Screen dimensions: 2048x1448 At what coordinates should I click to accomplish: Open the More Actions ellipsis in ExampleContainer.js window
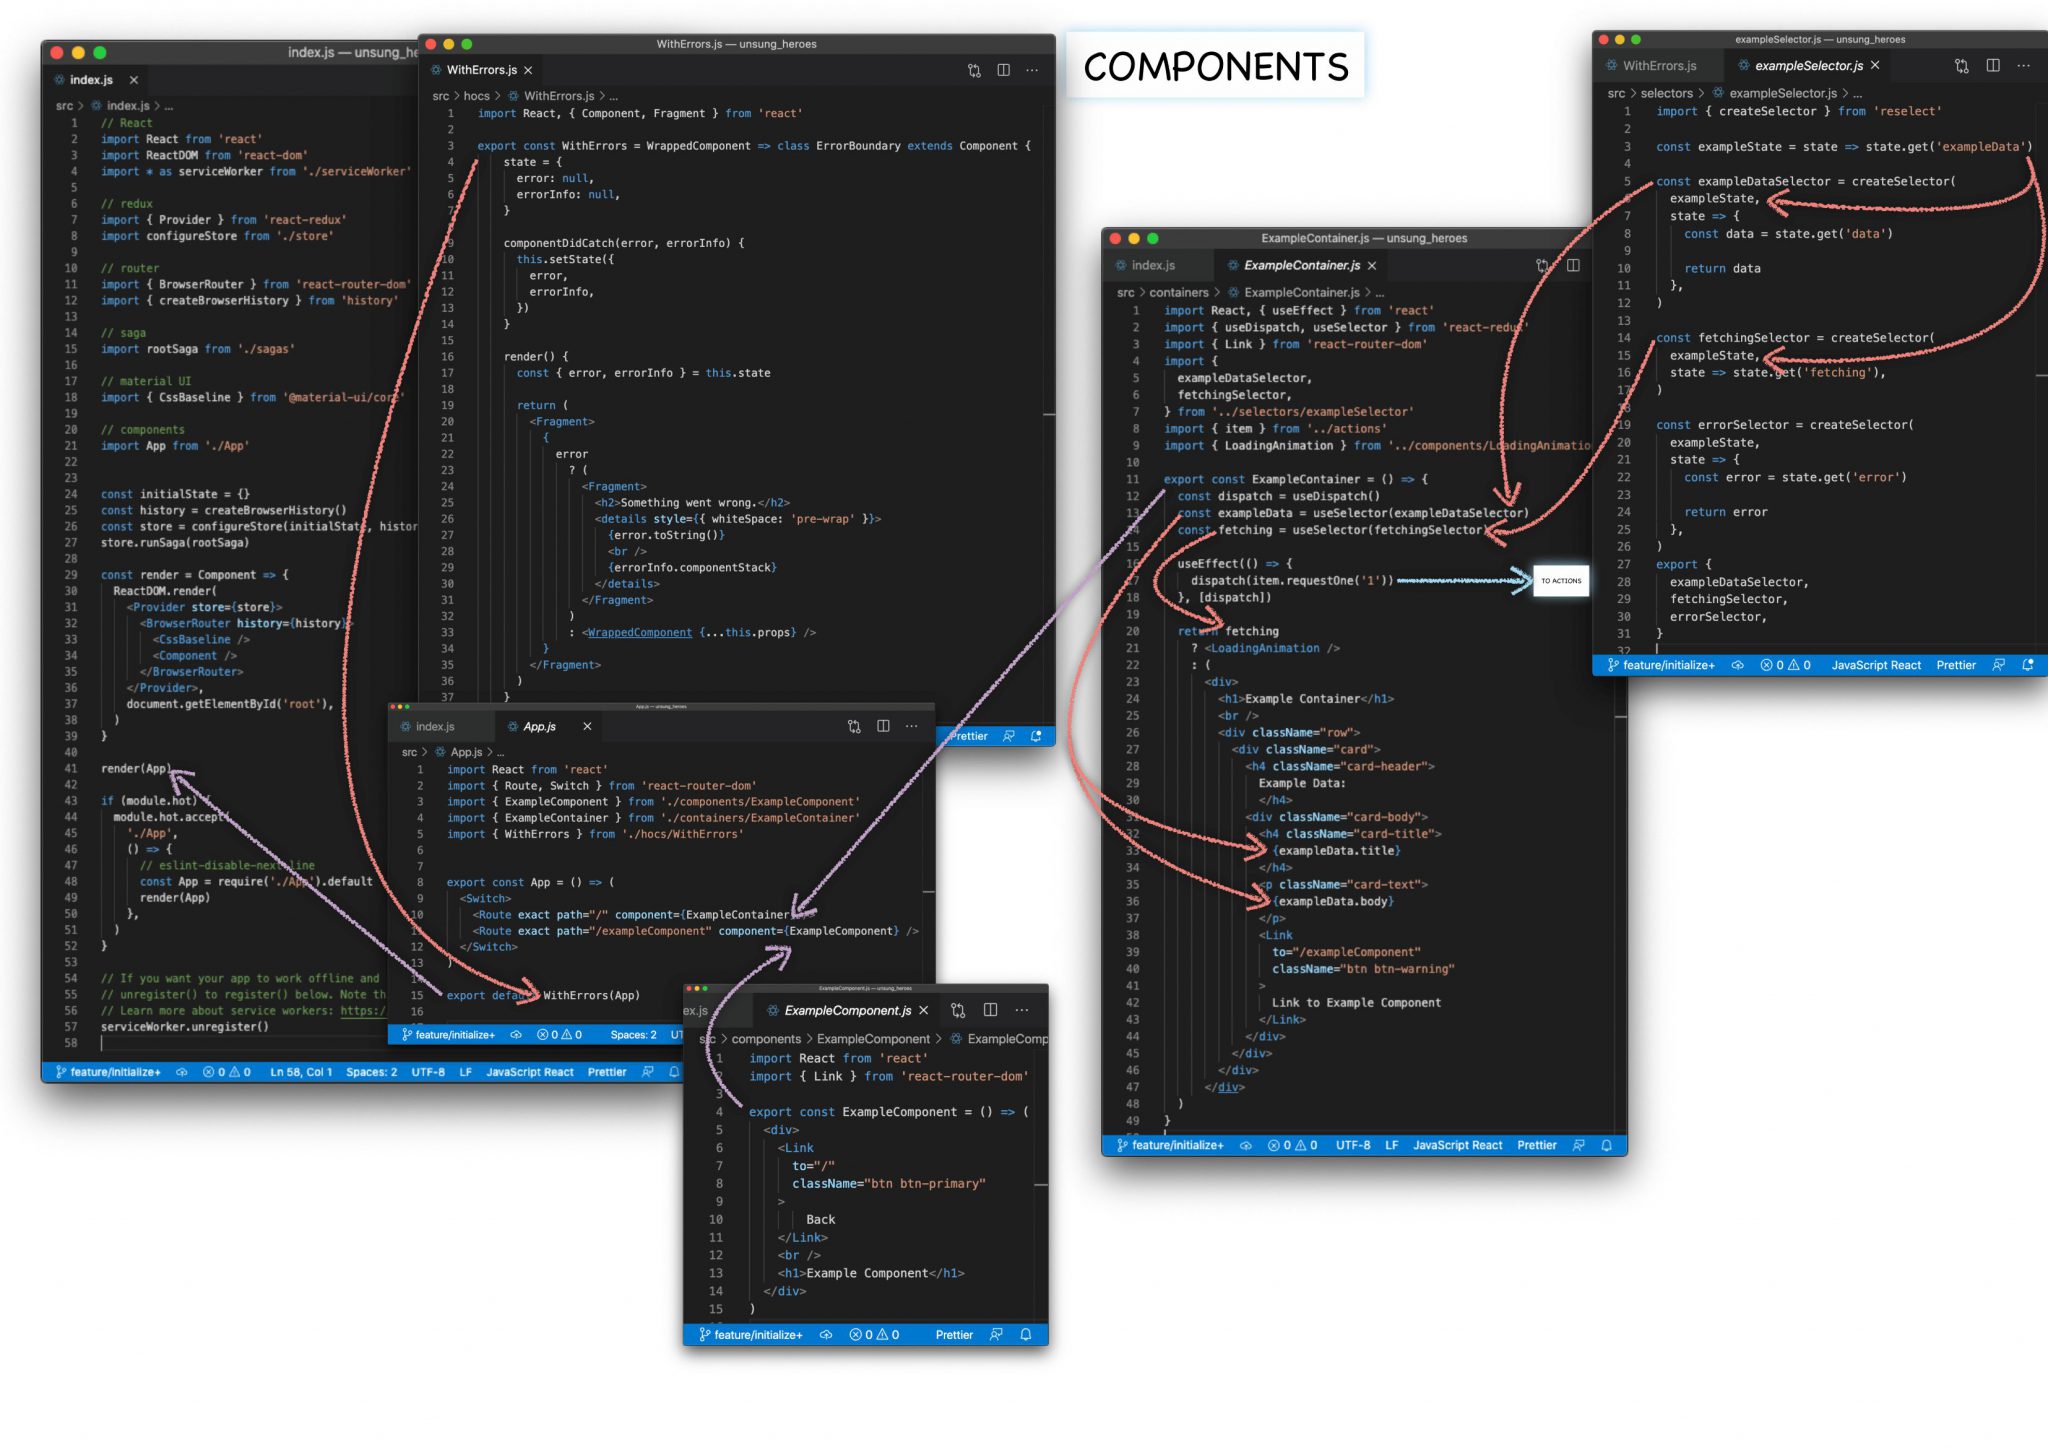coord(1604,265)
